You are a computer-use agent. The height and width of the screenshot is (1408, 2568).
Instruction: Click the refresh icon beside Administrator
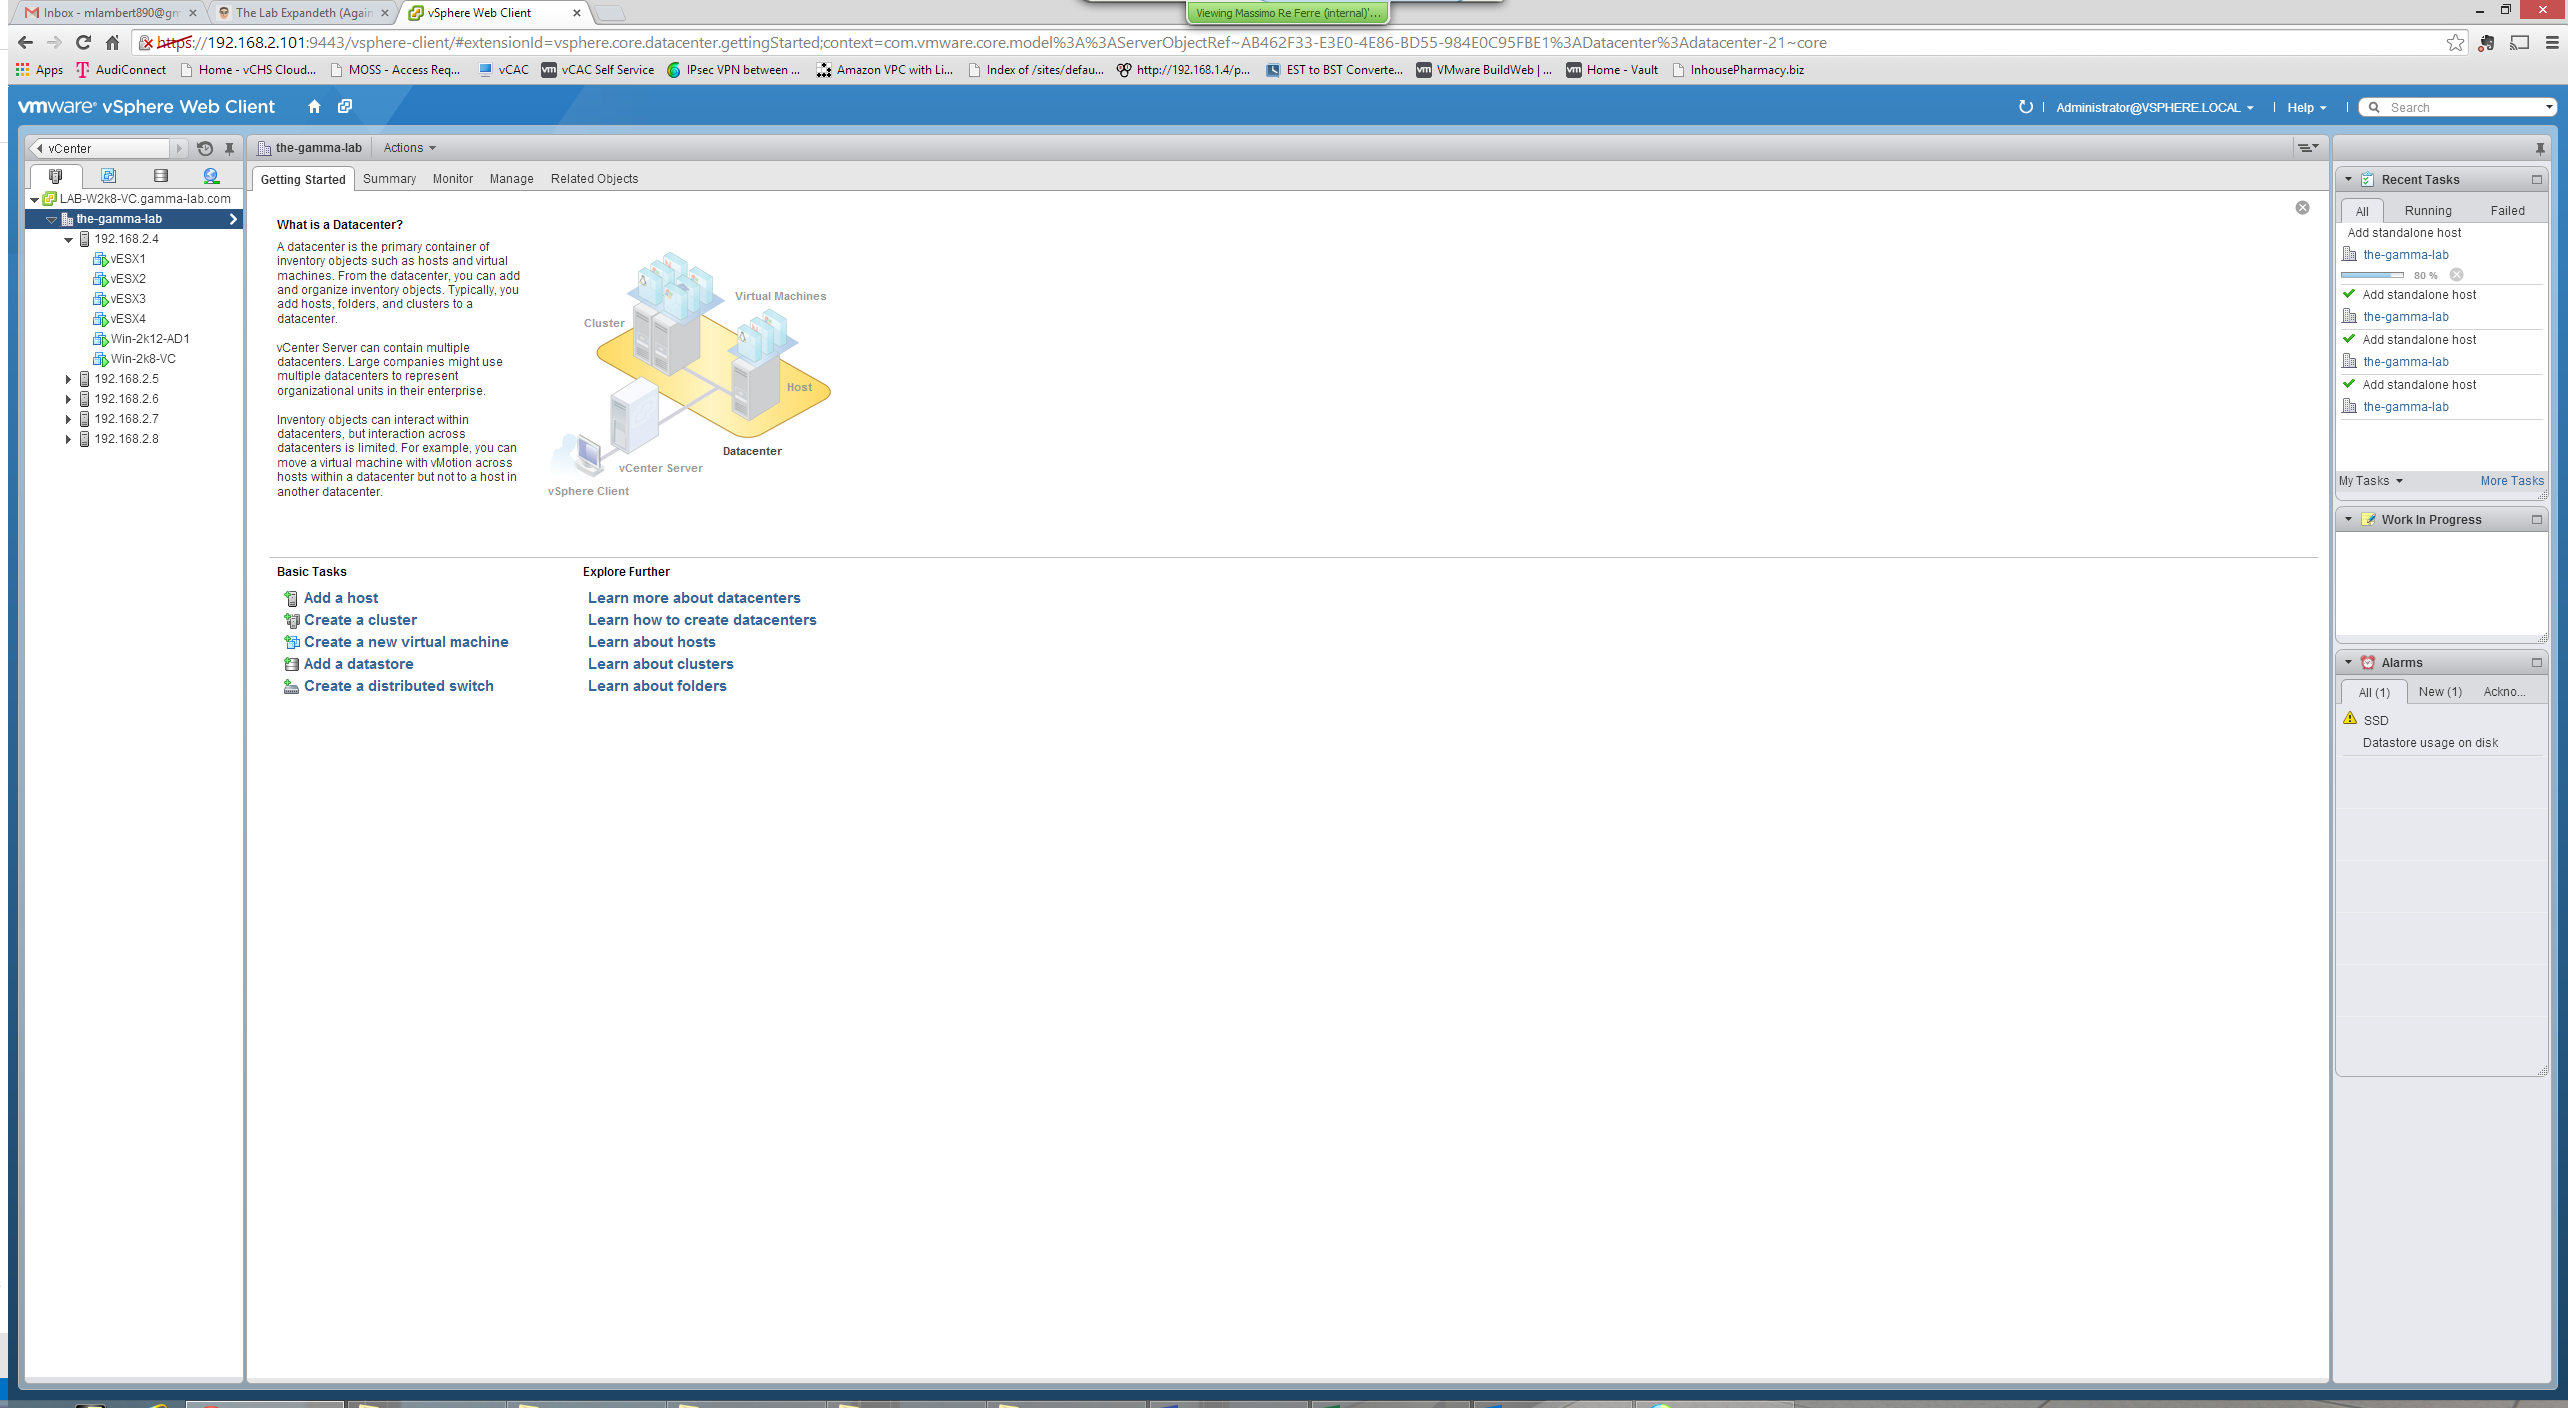(2025, 107)
